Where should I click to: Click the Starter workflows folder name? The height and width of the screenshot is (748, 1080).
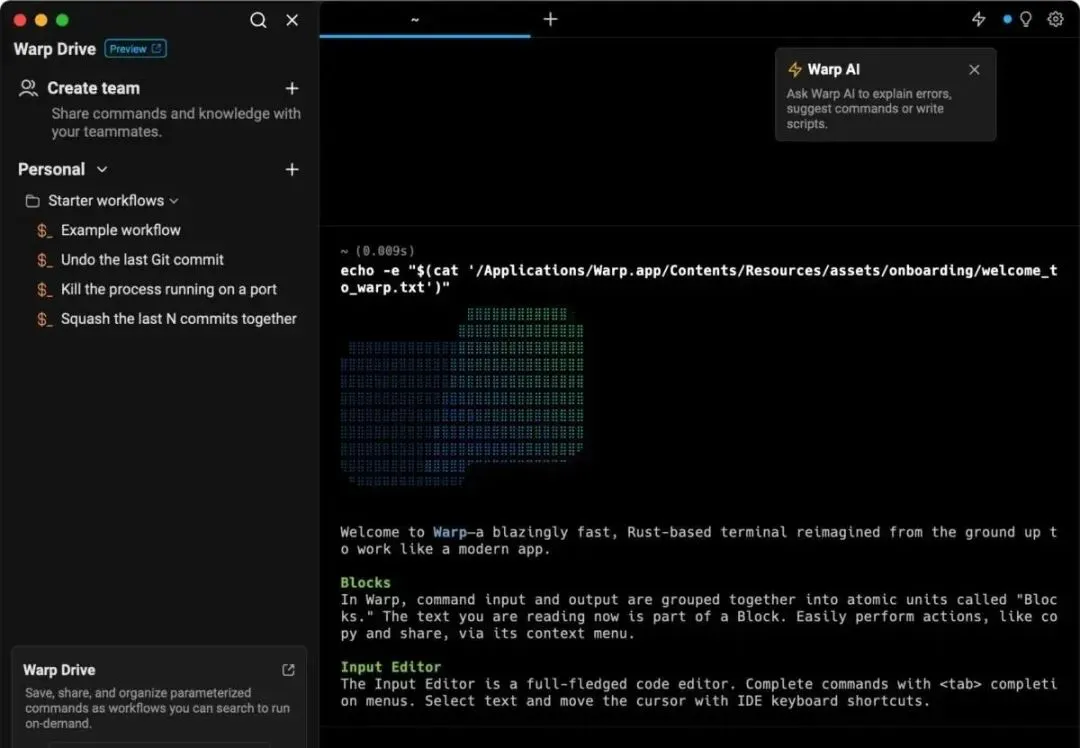coord(106,200)
